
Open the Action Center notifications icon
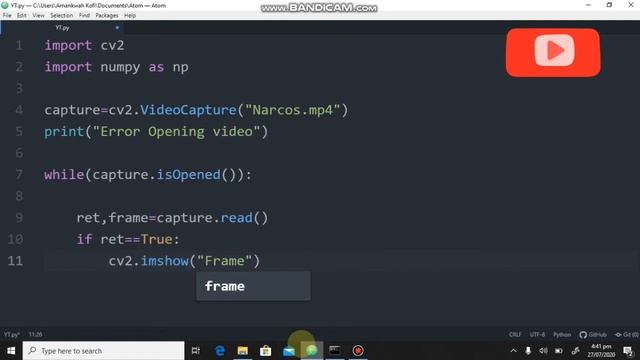(x=628, y=351)
